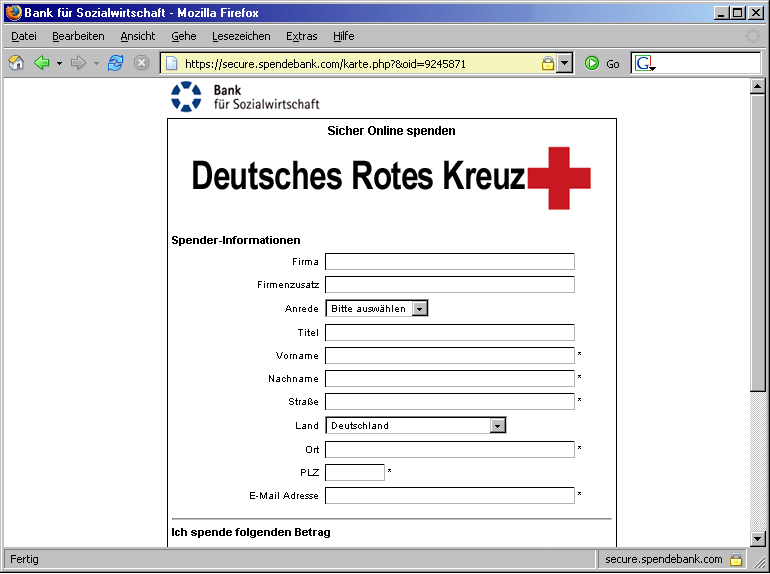
Task: Click the Fertig status text
Action: click(24, 559)
